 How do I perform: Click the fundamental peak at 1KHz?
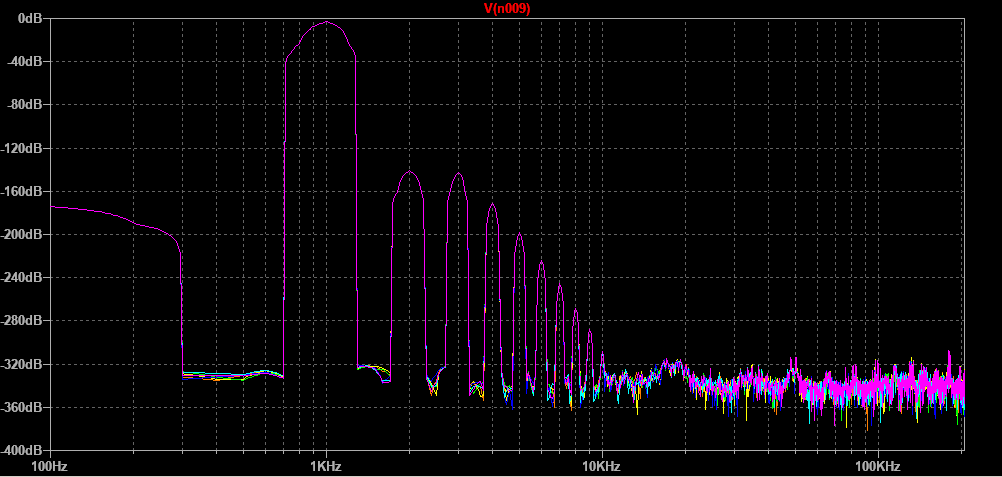(327, 22)
